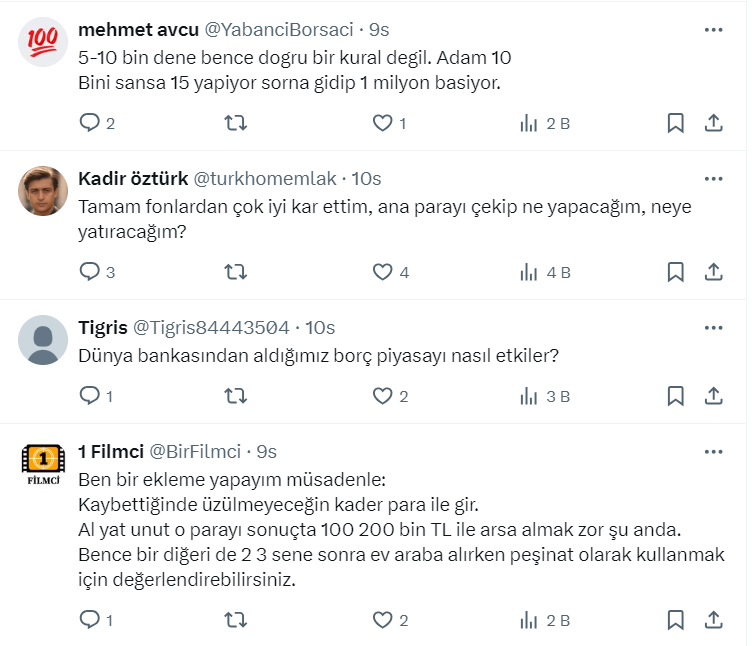Open Tigris default avatar
The height and width of the screenshot is (646, 756).
(x=42, y=338)
